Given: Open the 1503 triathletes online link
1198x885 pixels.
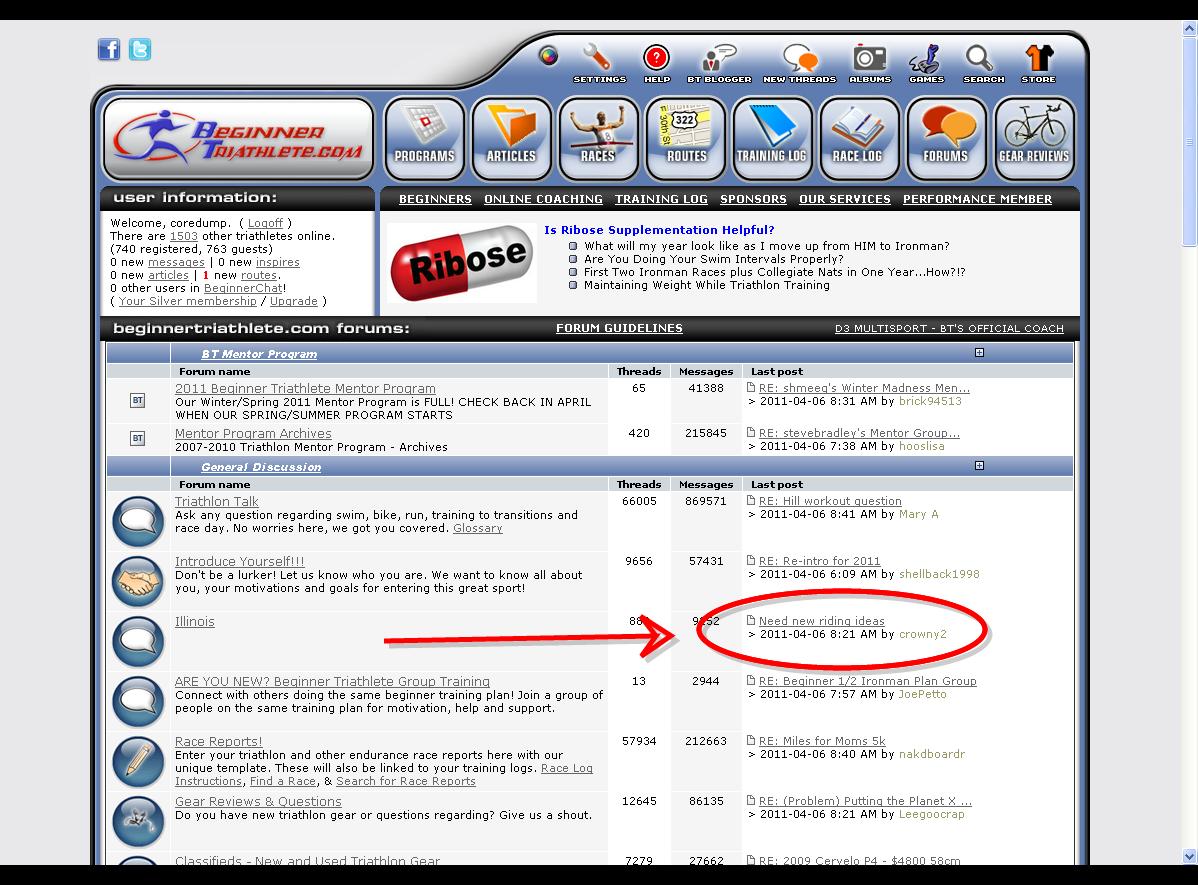Looking at the screenshot, I should coord(183,236).
